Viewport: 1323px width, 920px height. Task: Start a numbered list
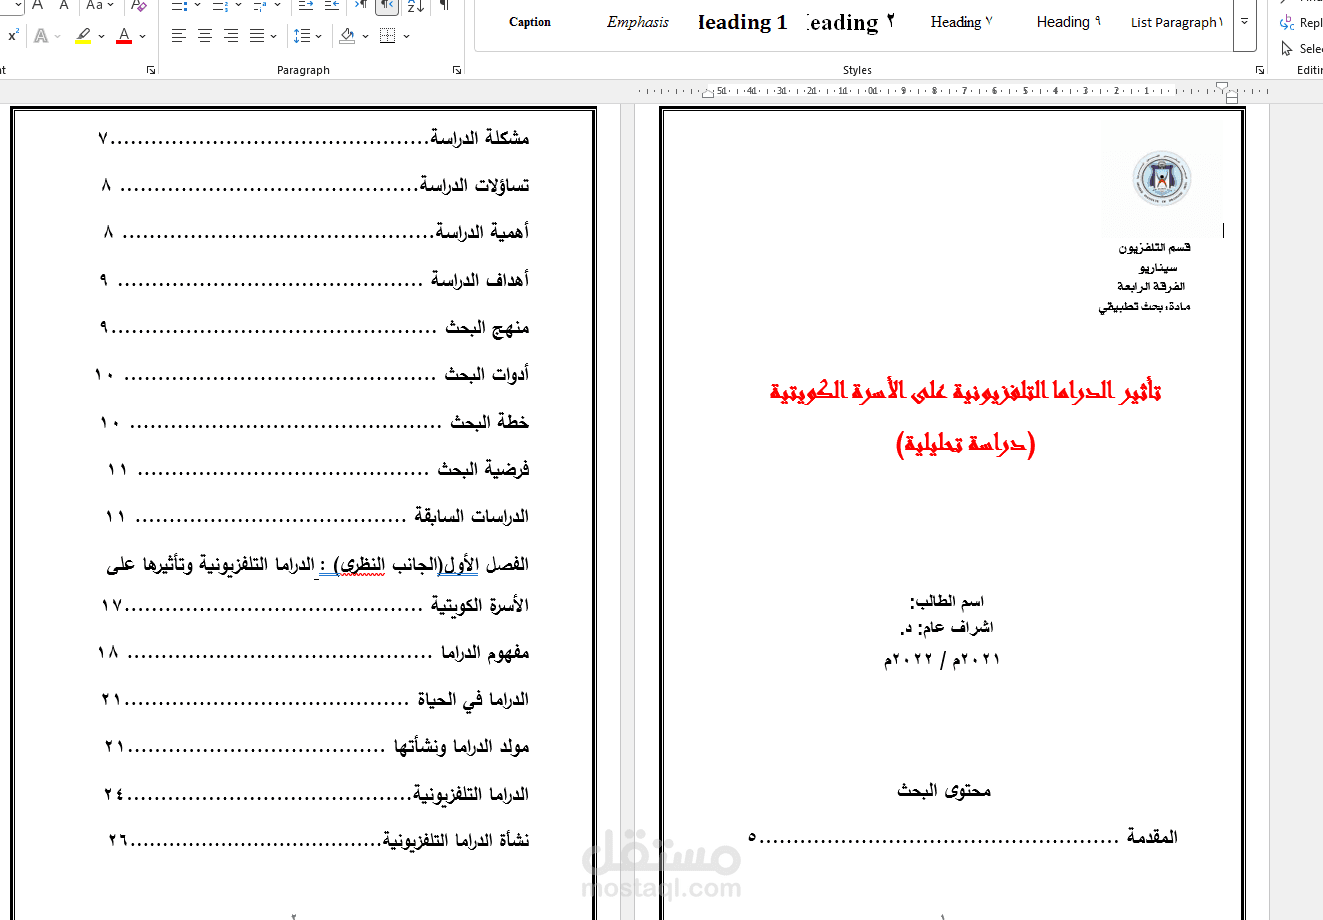221,6
